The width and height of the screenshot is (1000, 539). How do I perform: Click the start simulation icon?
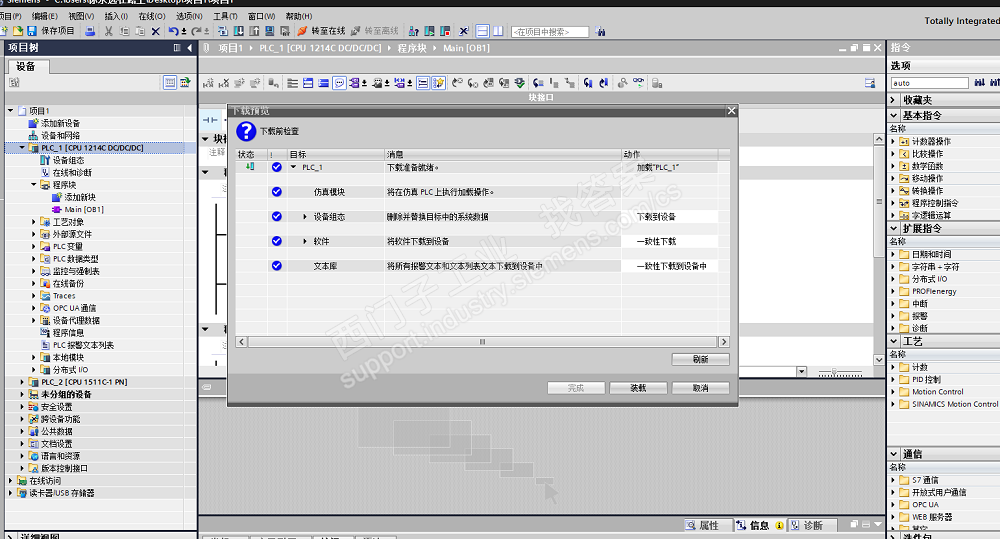[x=270, y=31]
